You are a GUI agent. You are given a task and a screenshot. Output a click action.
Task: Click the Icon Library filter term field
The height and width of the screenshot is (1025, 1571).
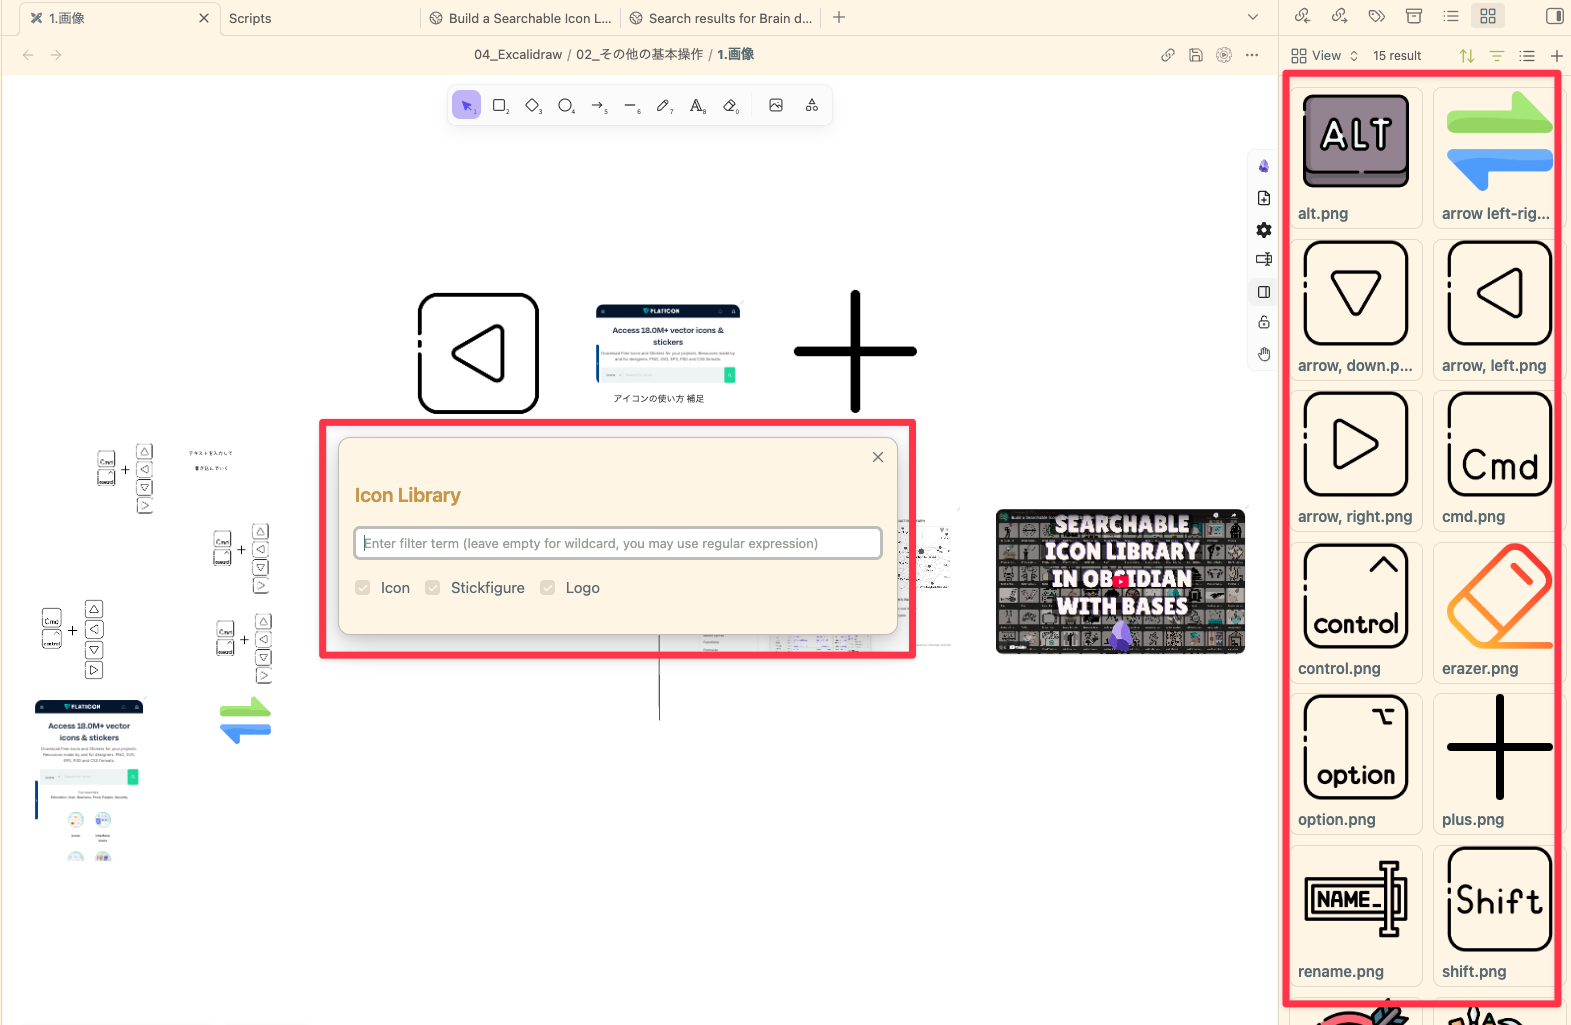617,543
